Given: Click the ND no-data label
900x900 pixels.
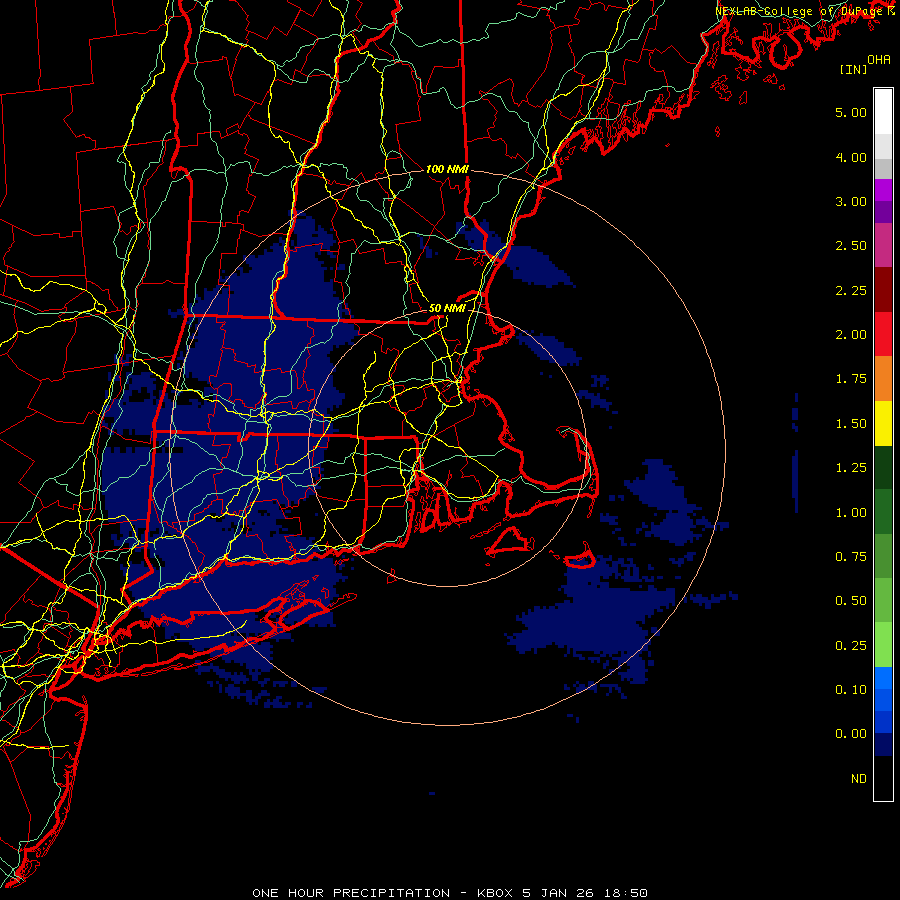Looking at the screenshot, I should coord(859,779).
